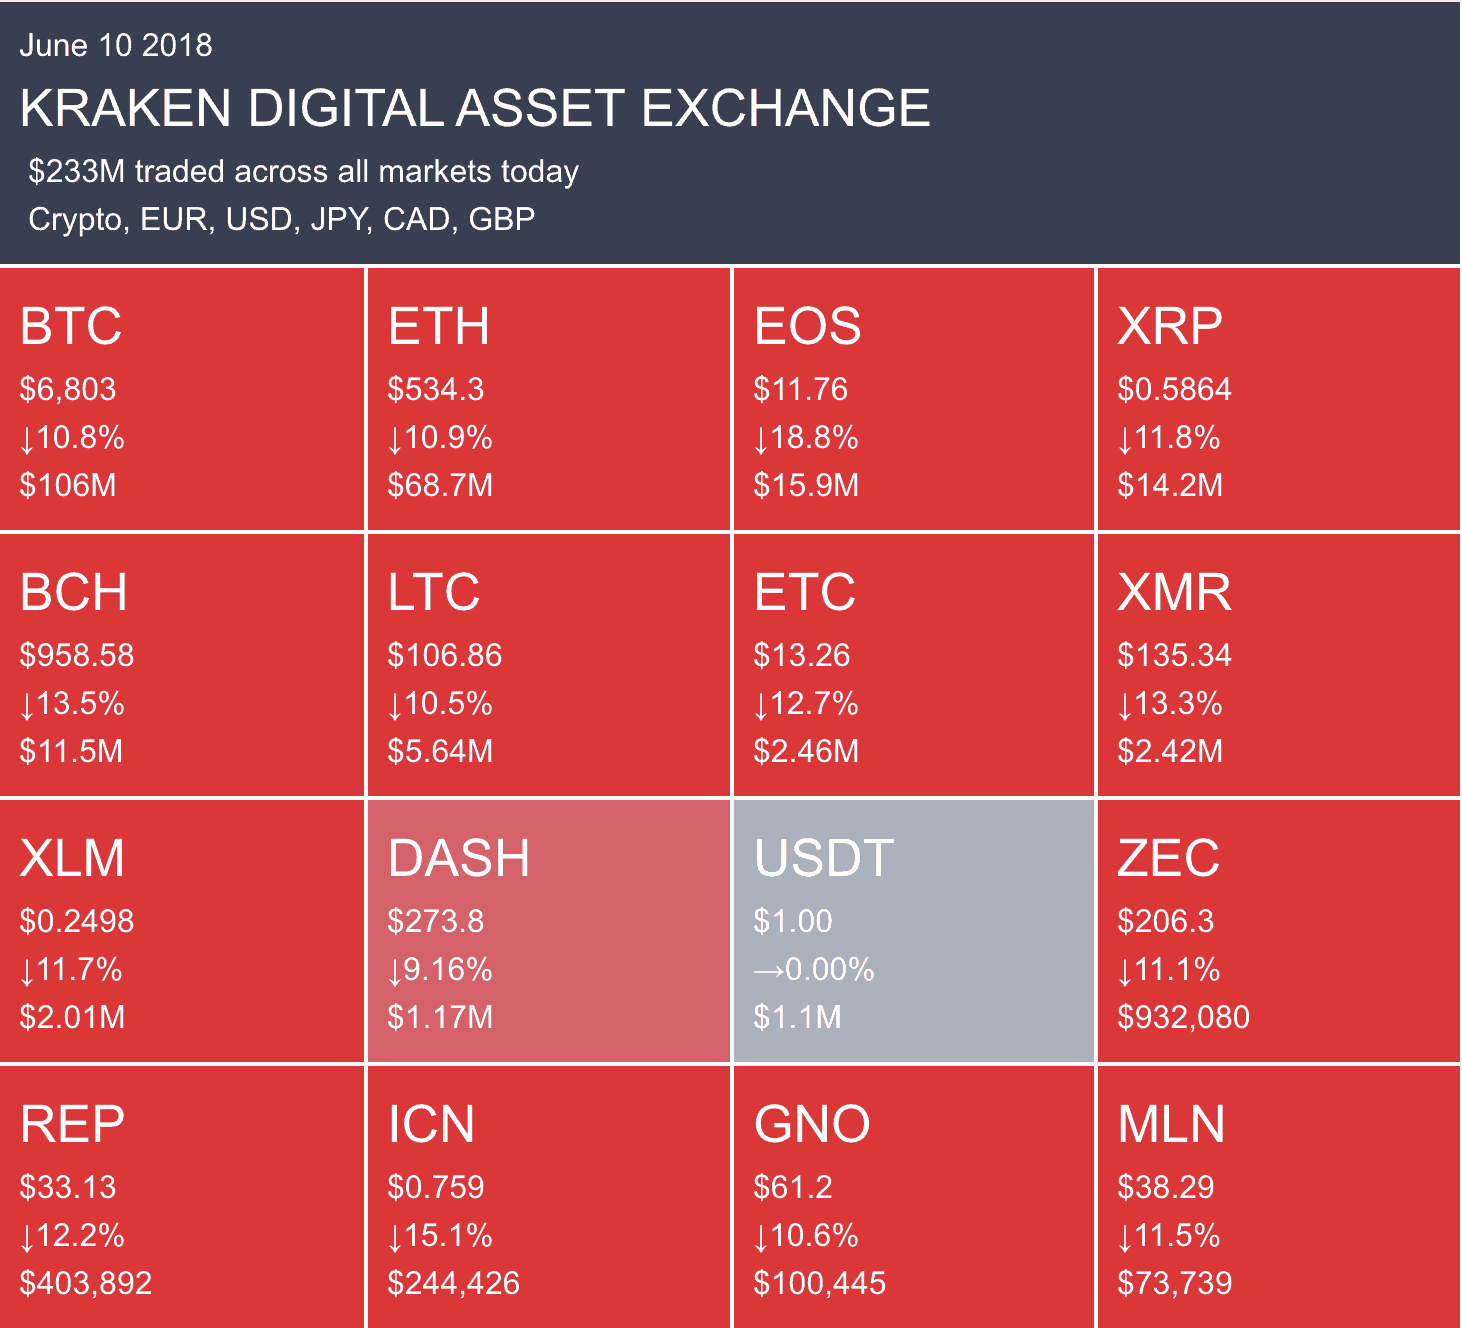Screen dimensions: 1462x1328
Task: Click the BCH market tile
Action: pos(182,665)
